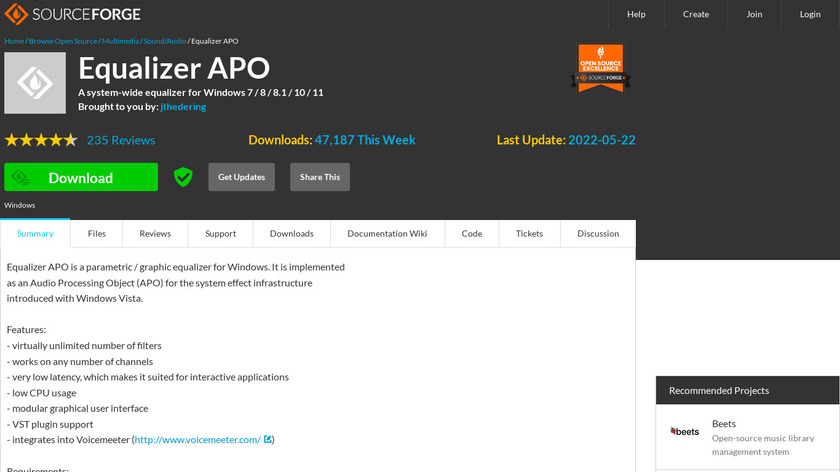Viewport: 840px width, 472px height.
Task: Click the green security shield icon
Action: tap(183, 177)
